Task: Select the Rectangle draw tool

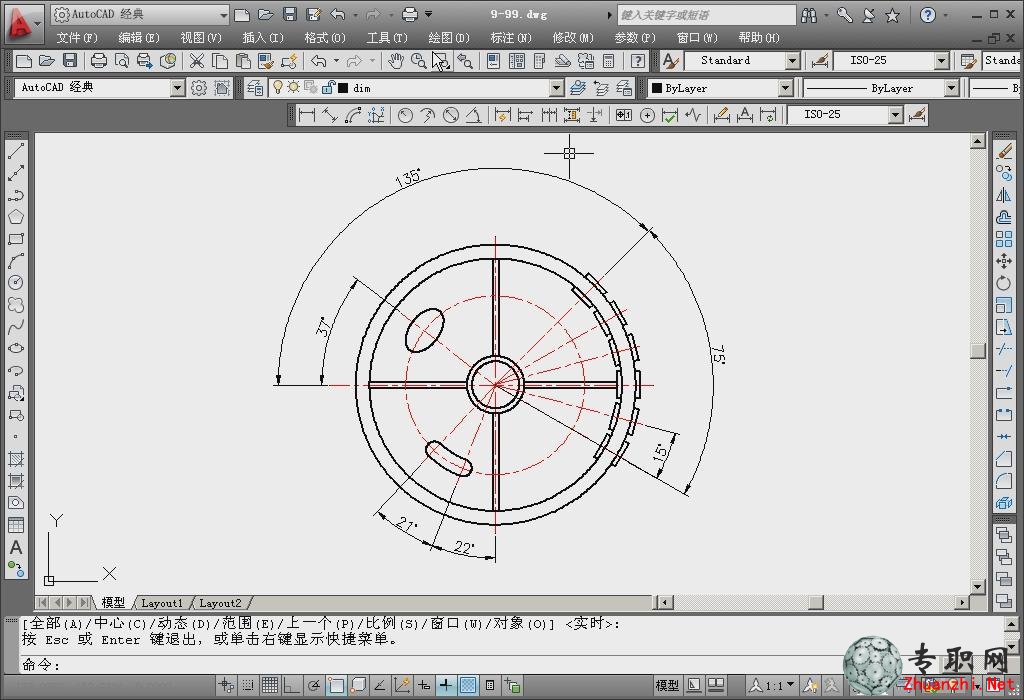Action: [16, 239]
